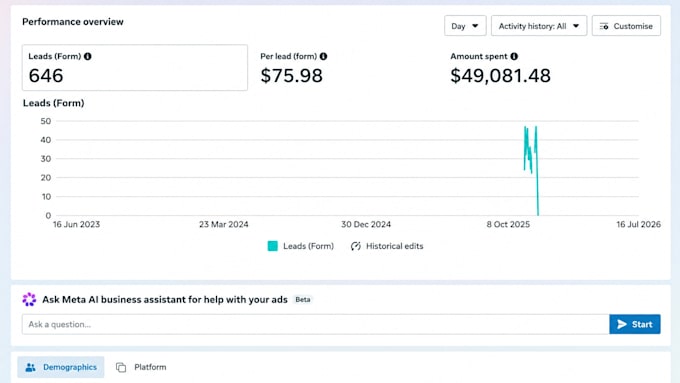Click the 16 Jun 2023 axis label
This screenshot has height=383, width=680.
click(x=76, y=224)
